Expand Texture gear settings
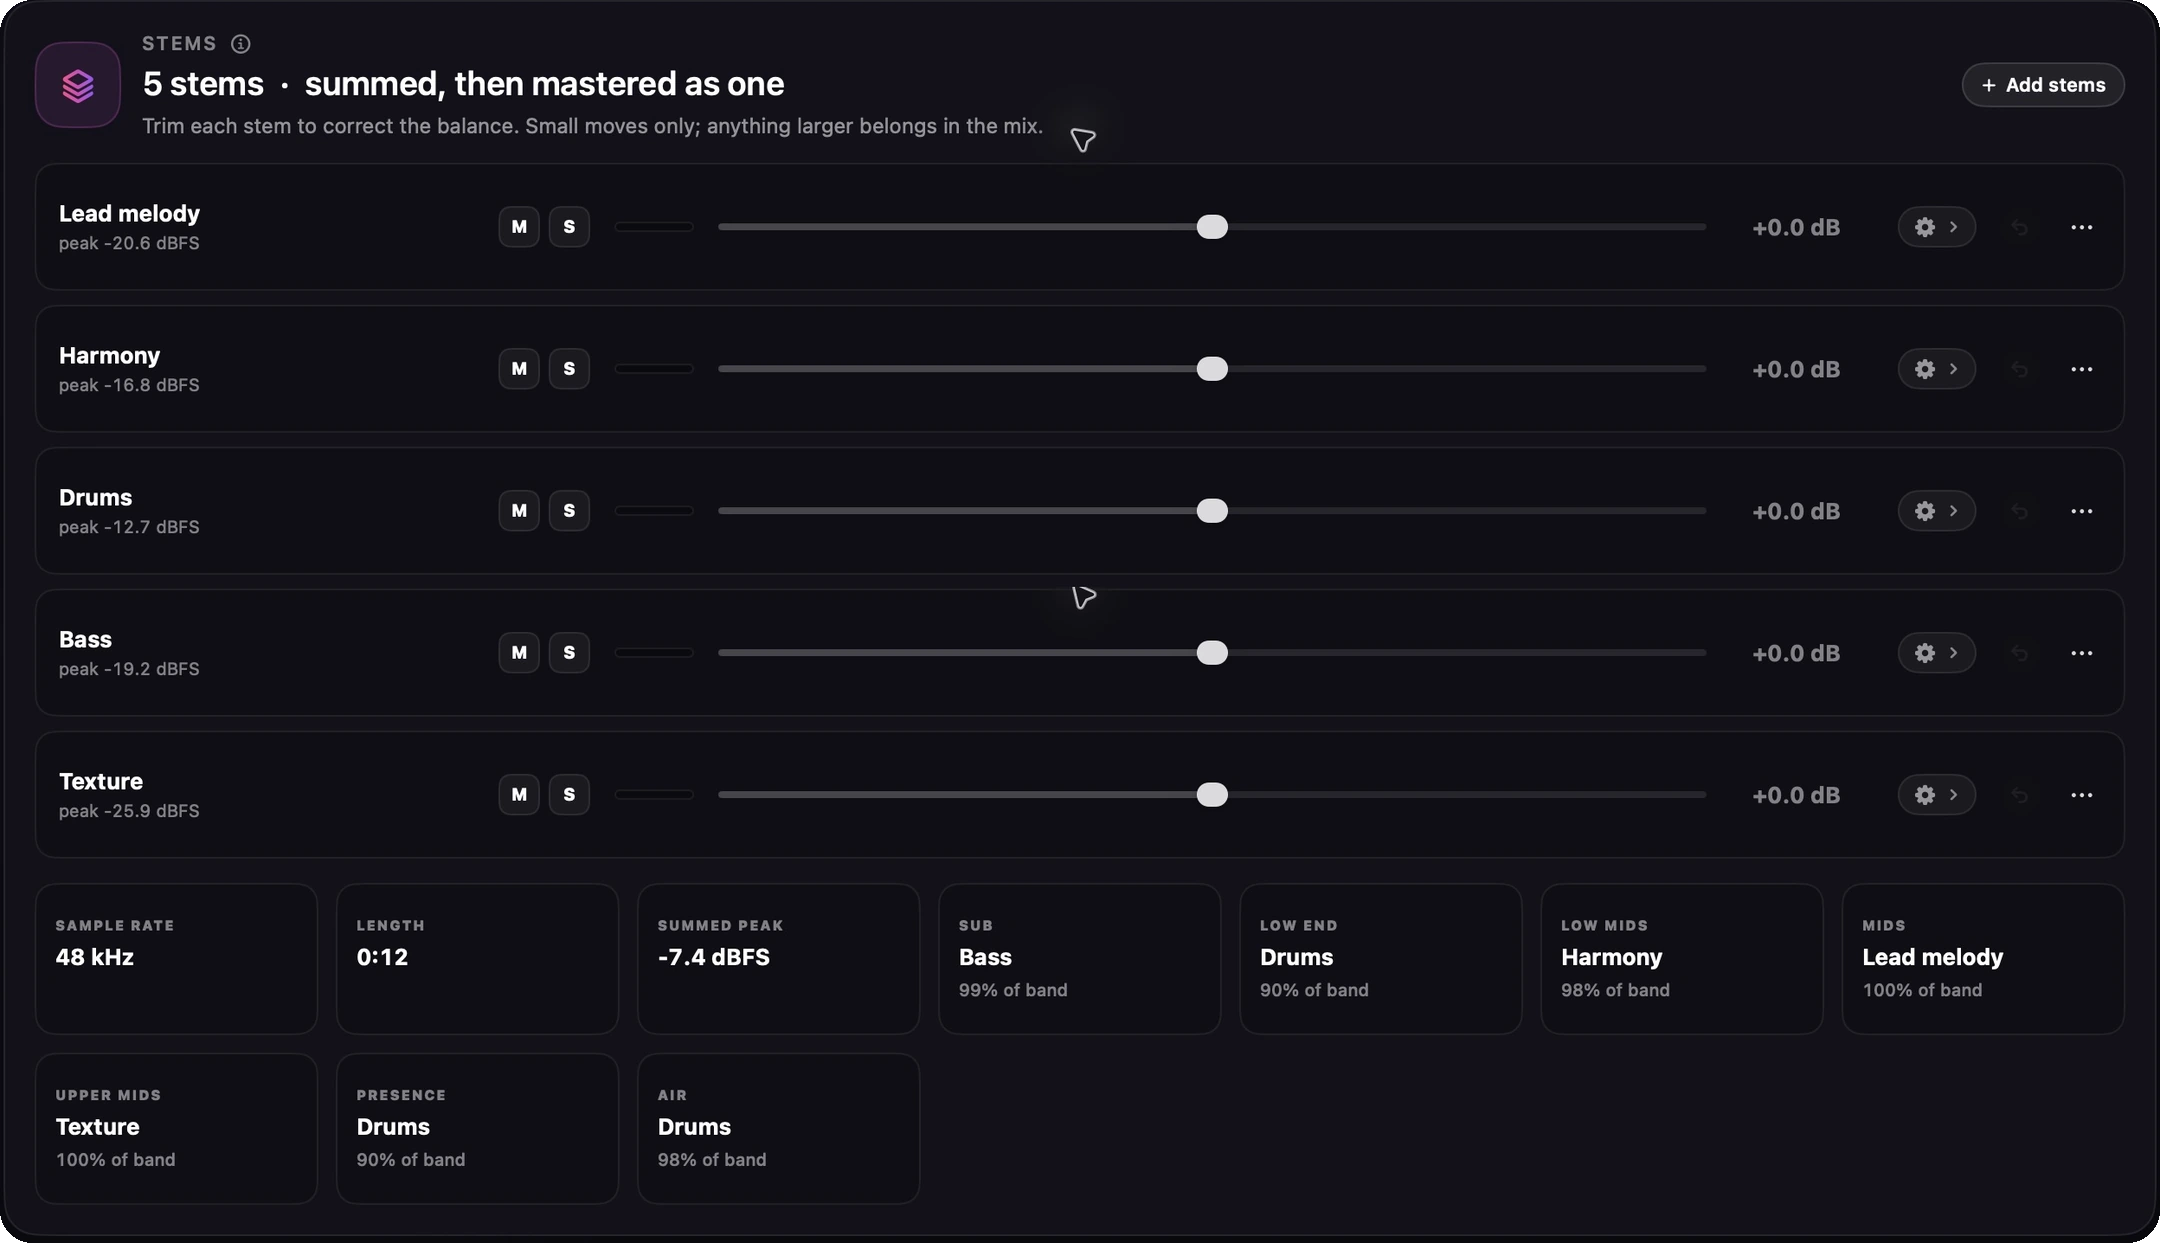2160x1243 pixels. point(1937,795)
